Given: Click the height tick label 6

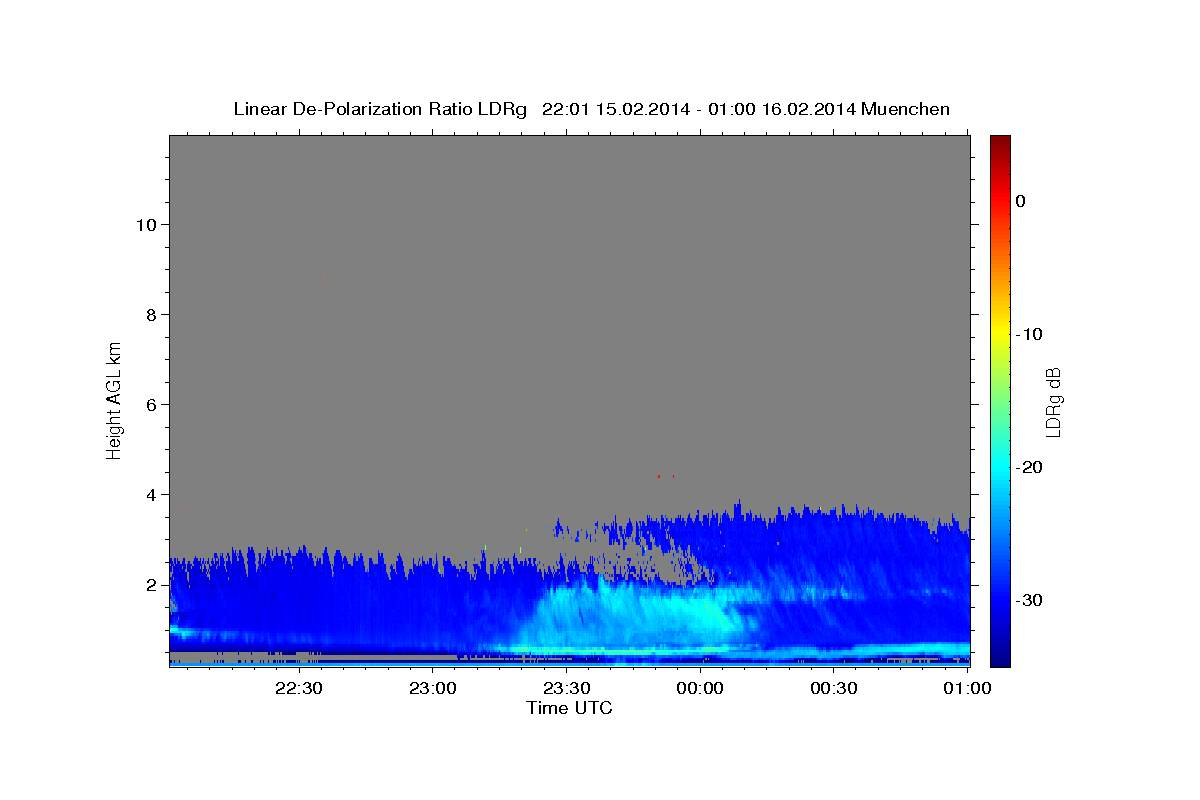Looking at the screenshot, I should (152, 405).
